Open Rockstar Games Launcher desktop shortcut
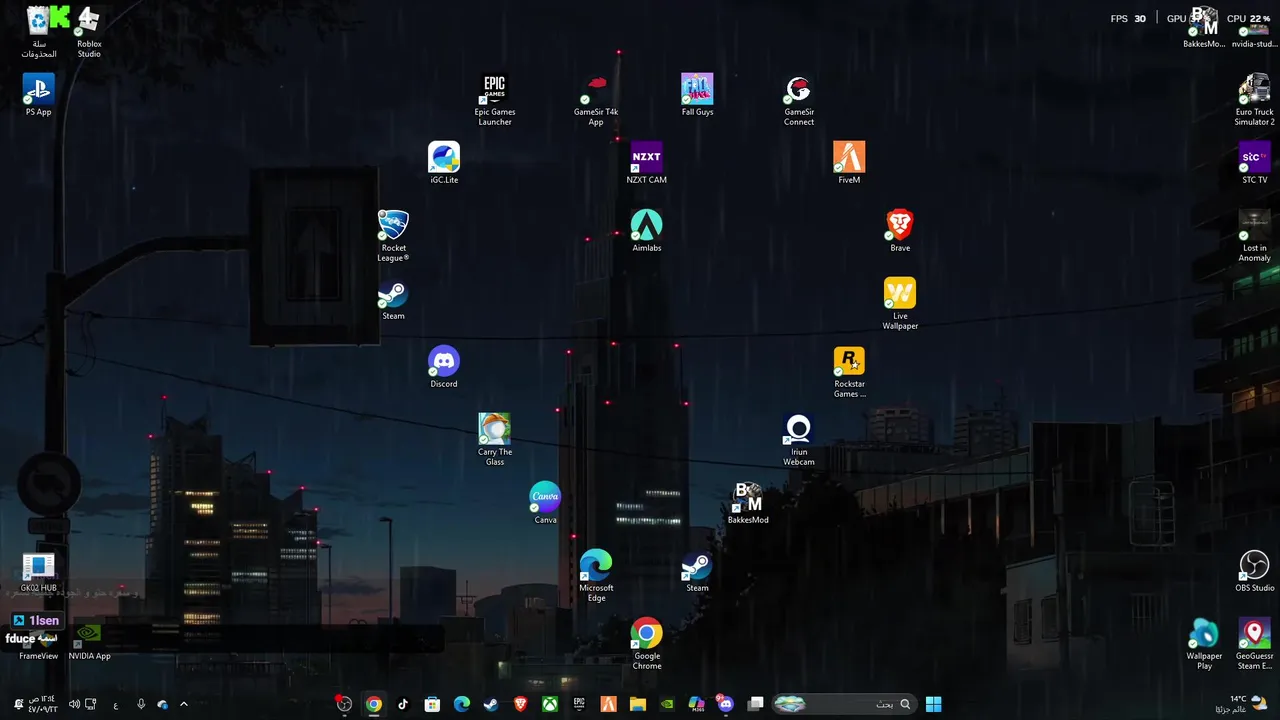The width and height of the screenshot is (1280, 720). point(849,371)
